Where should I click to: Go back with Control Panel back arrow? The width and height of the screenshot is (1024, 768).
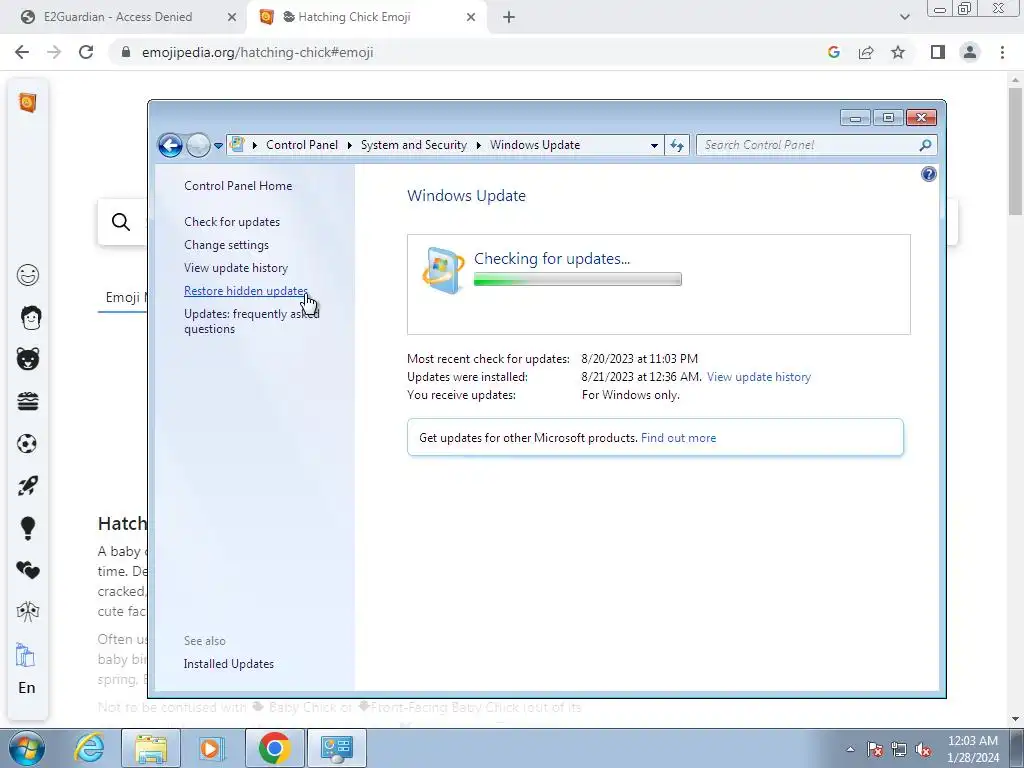[x=170, y=145]
